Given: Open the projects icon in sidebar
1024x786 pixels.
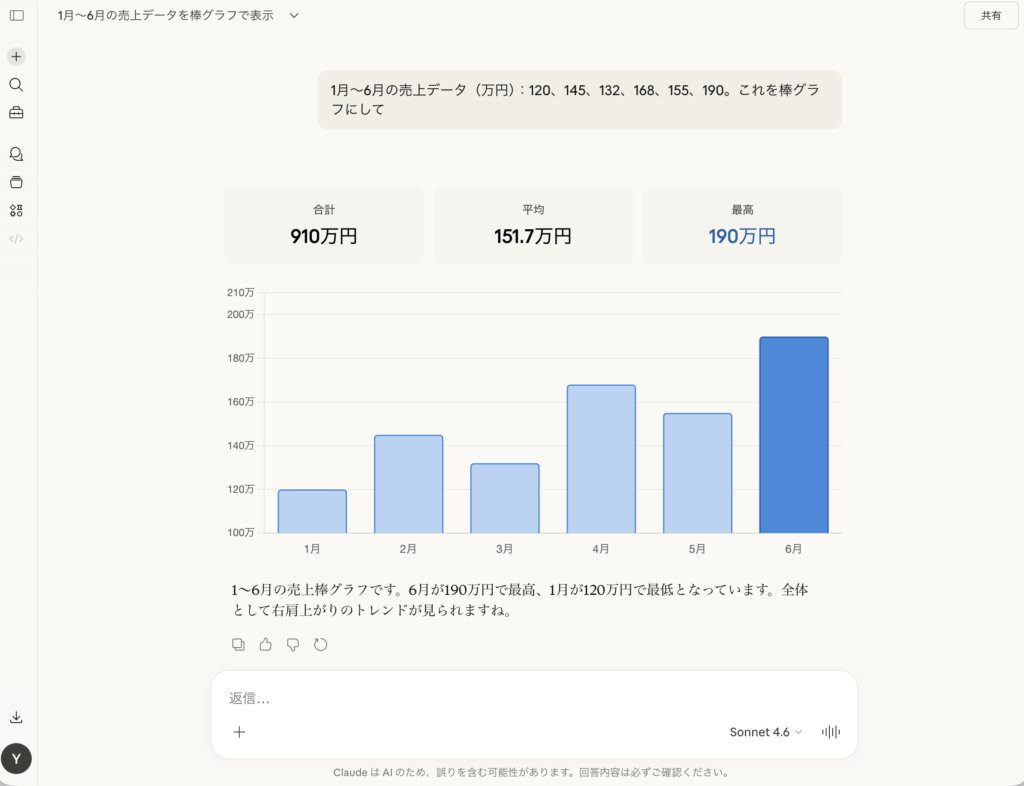Looking at the screenshot, I should (x=16, y=182).
